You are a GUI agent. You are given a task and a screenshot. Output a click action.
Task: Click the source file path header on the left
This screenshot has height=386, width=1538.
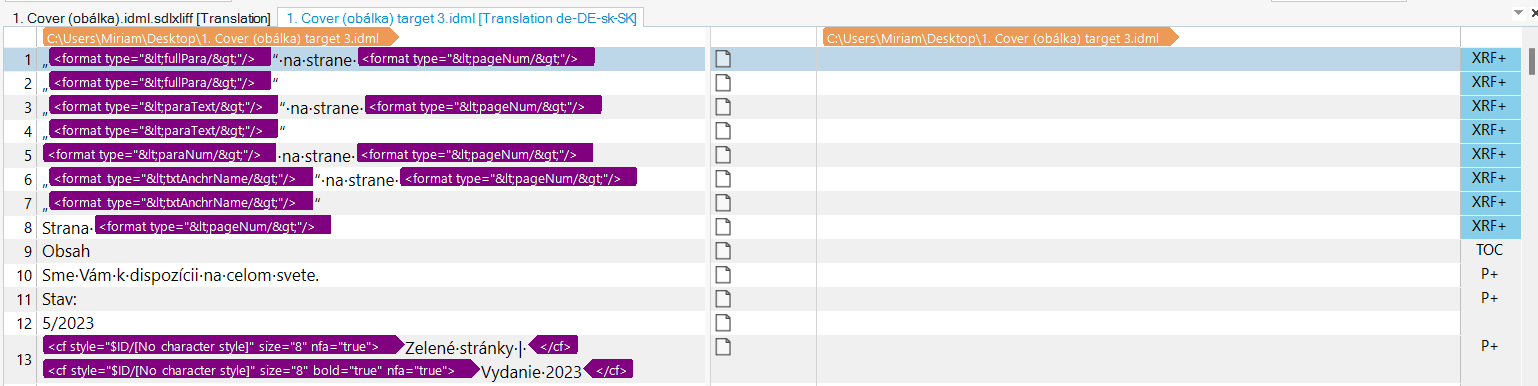[220, 38]
